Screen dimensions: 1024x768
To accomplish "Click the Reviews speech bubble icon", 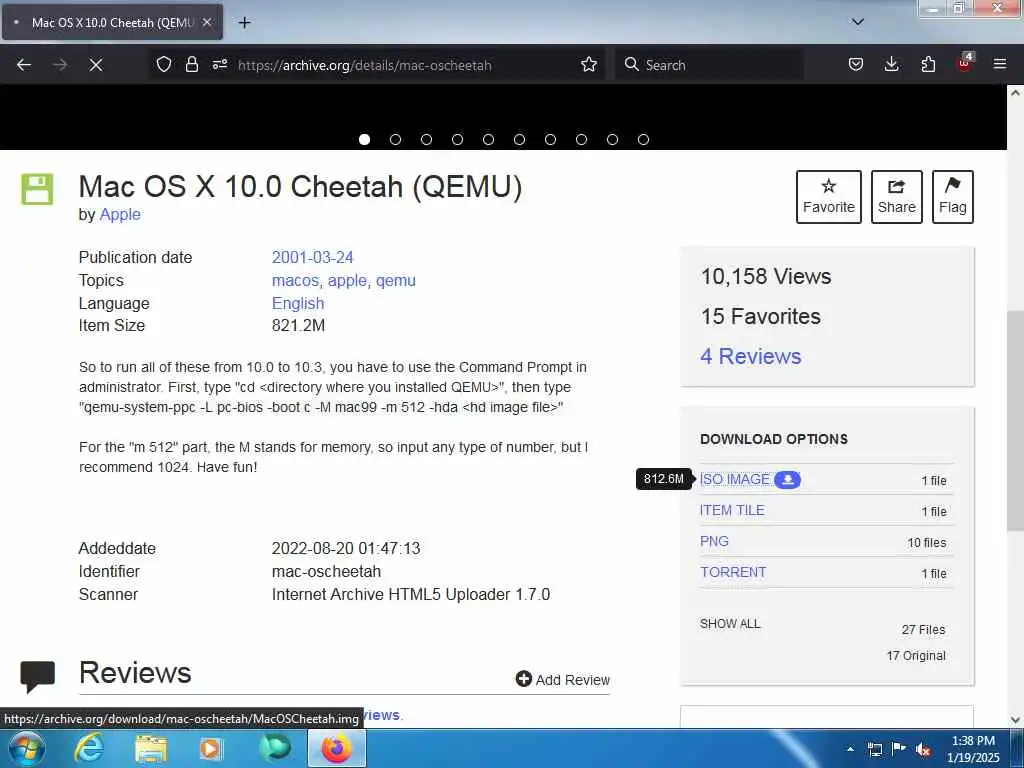I will (37, 676).
